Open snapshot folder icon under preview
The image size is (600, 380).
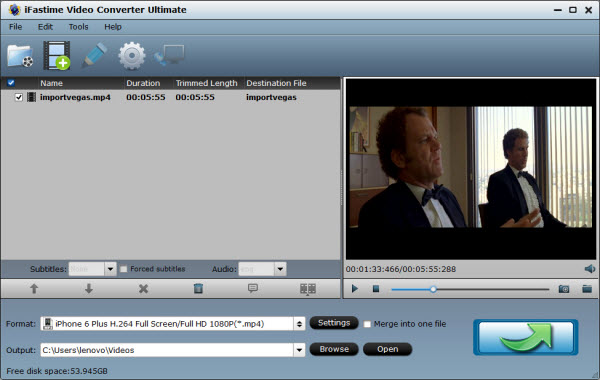click(x=587, y=289)
